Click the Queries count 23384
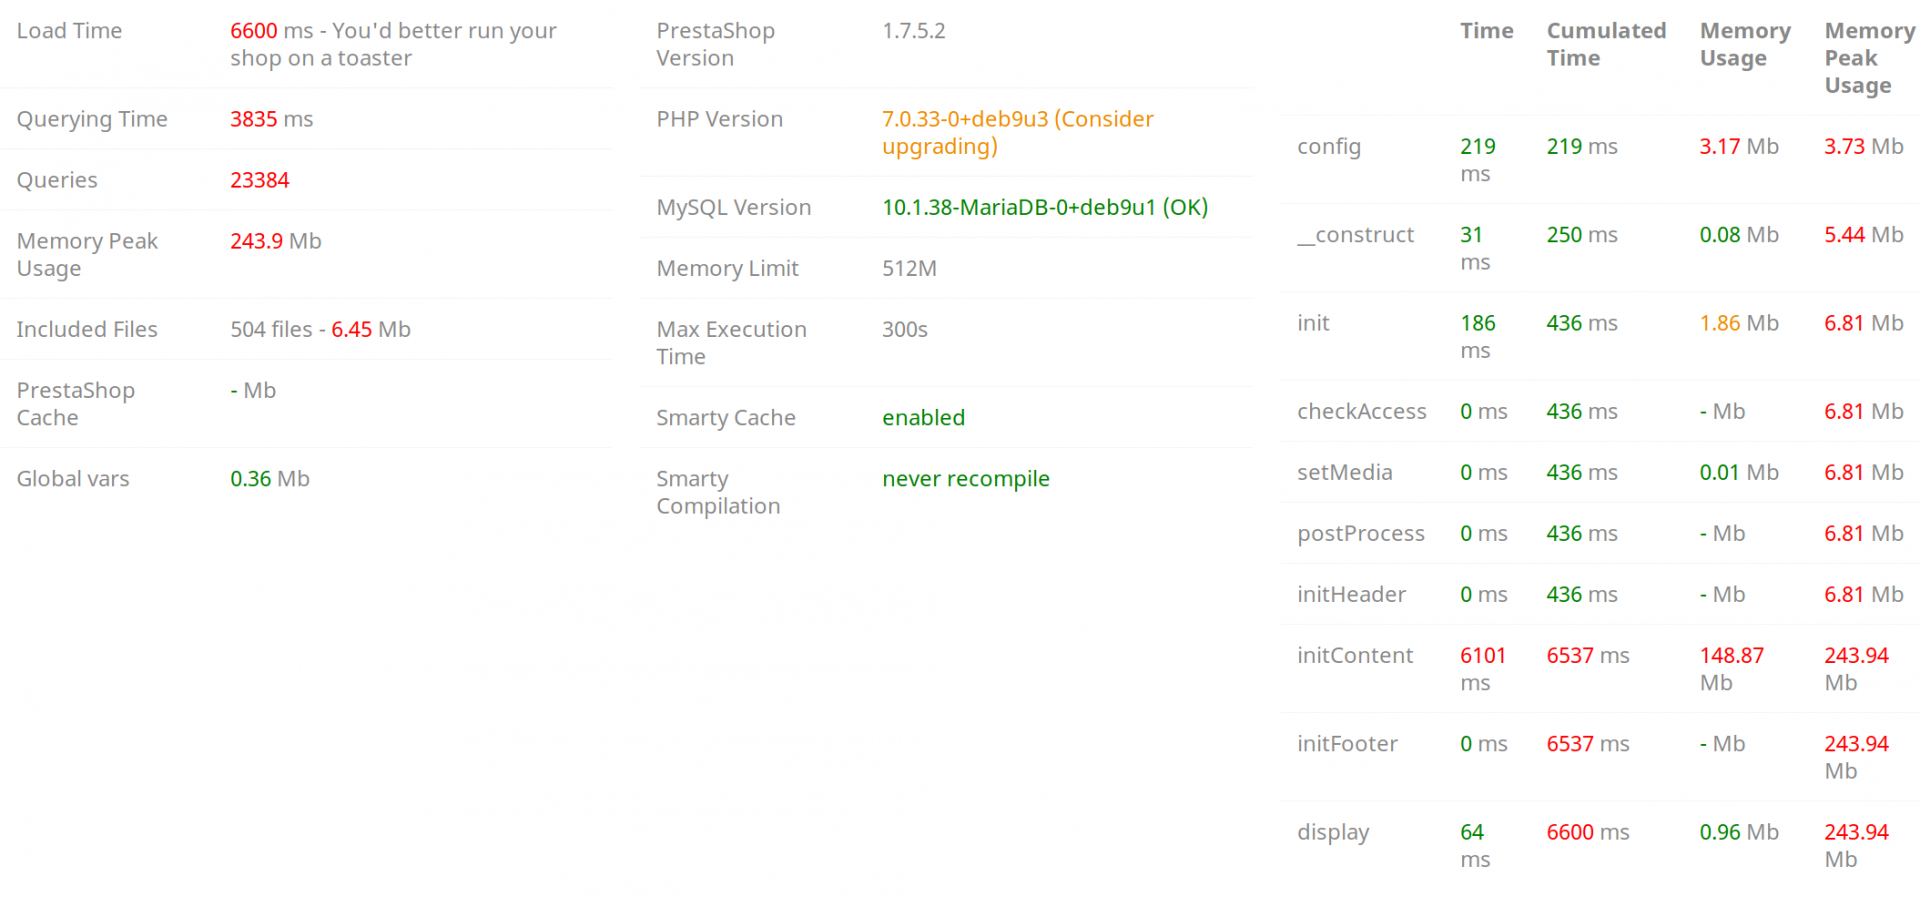This screenshot has height=897, width=1920. (x=260, y=180)
